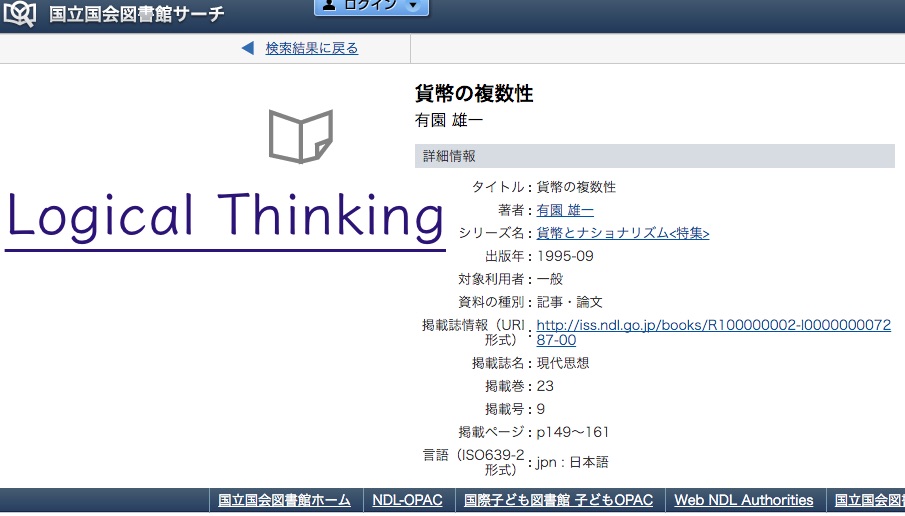The image size is (905, 516).
Task: Open 国立国会図書館ホーム footer link
Action: [x=284, y=500]
